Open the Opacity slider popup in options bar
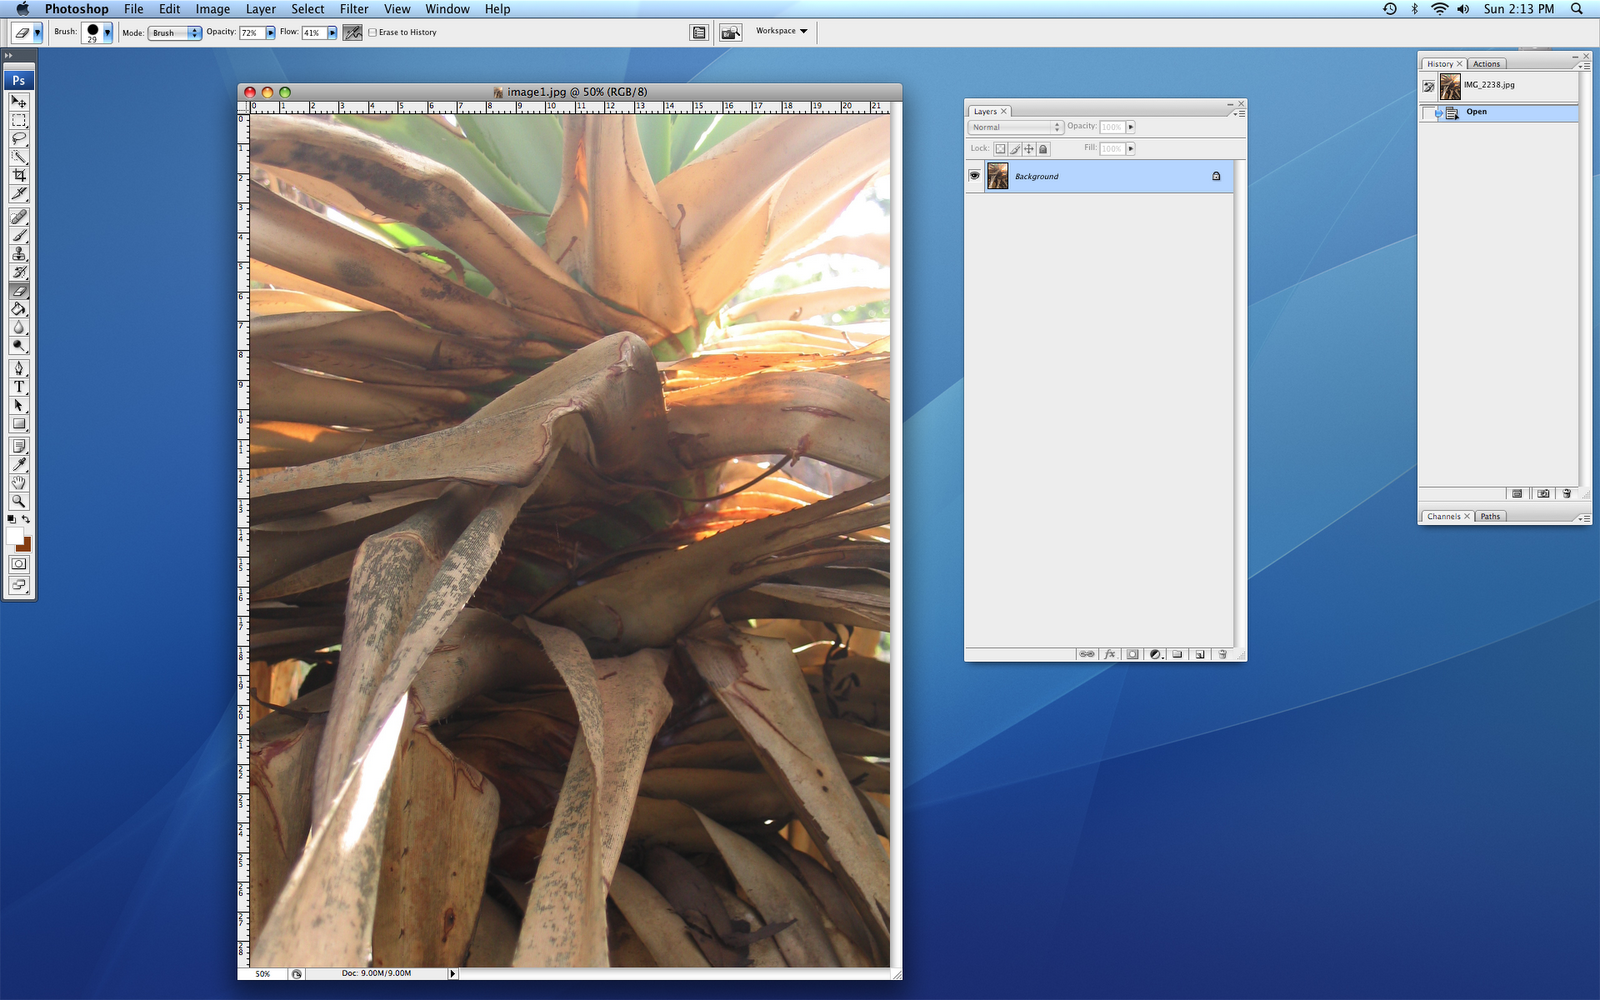This screenshot has height=1000, width=1600. 270,33
